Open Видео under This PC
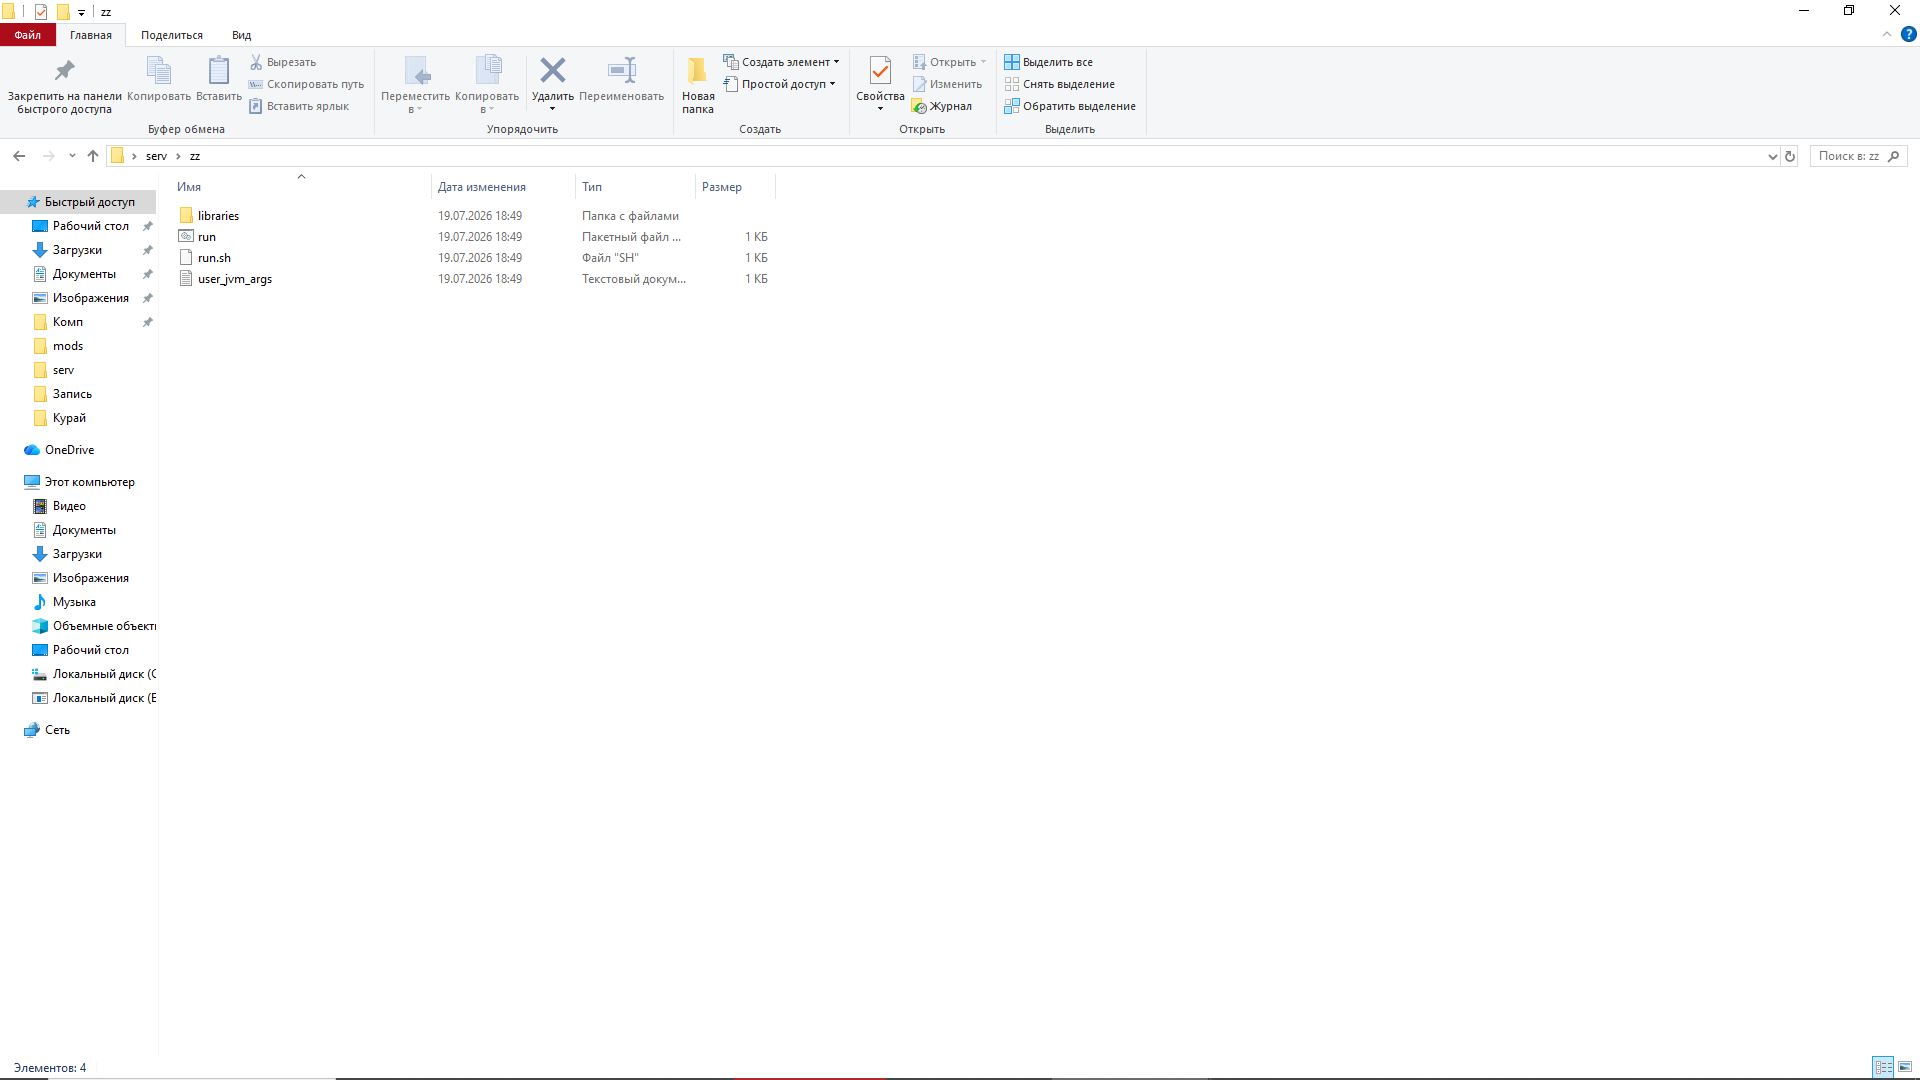This screenshot has width=1920, height=1080. (x=69, y=506)
